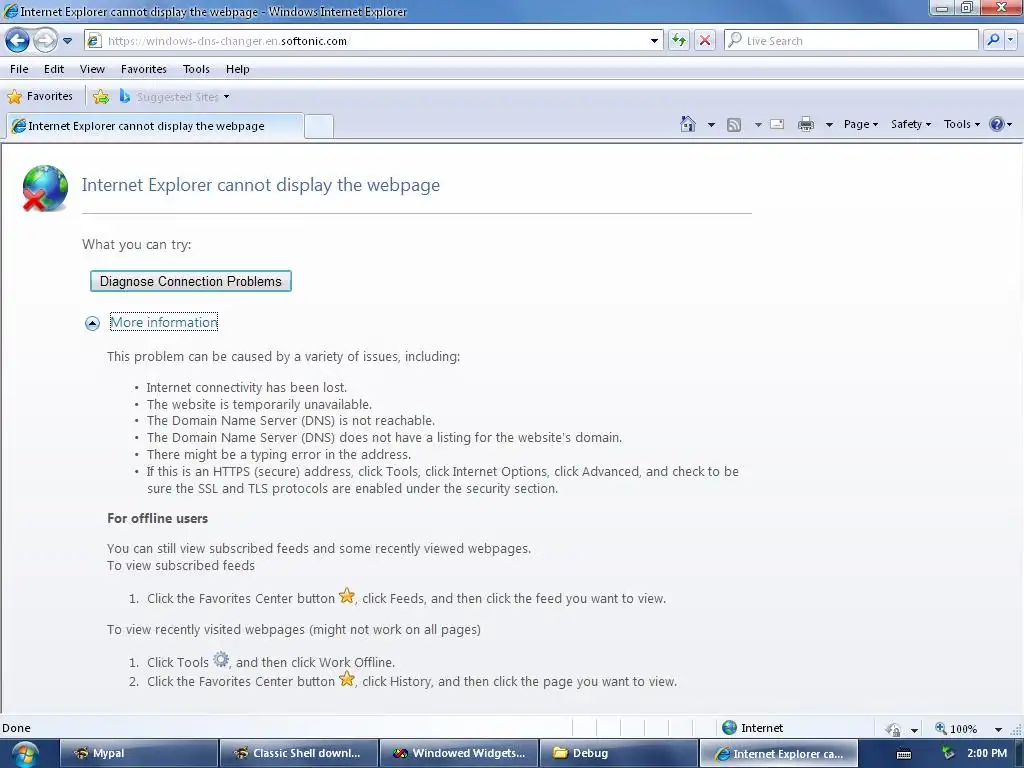Click the Windows Start orb
The width and height of the screenshot is (1024, 768).
pos(25,754)
